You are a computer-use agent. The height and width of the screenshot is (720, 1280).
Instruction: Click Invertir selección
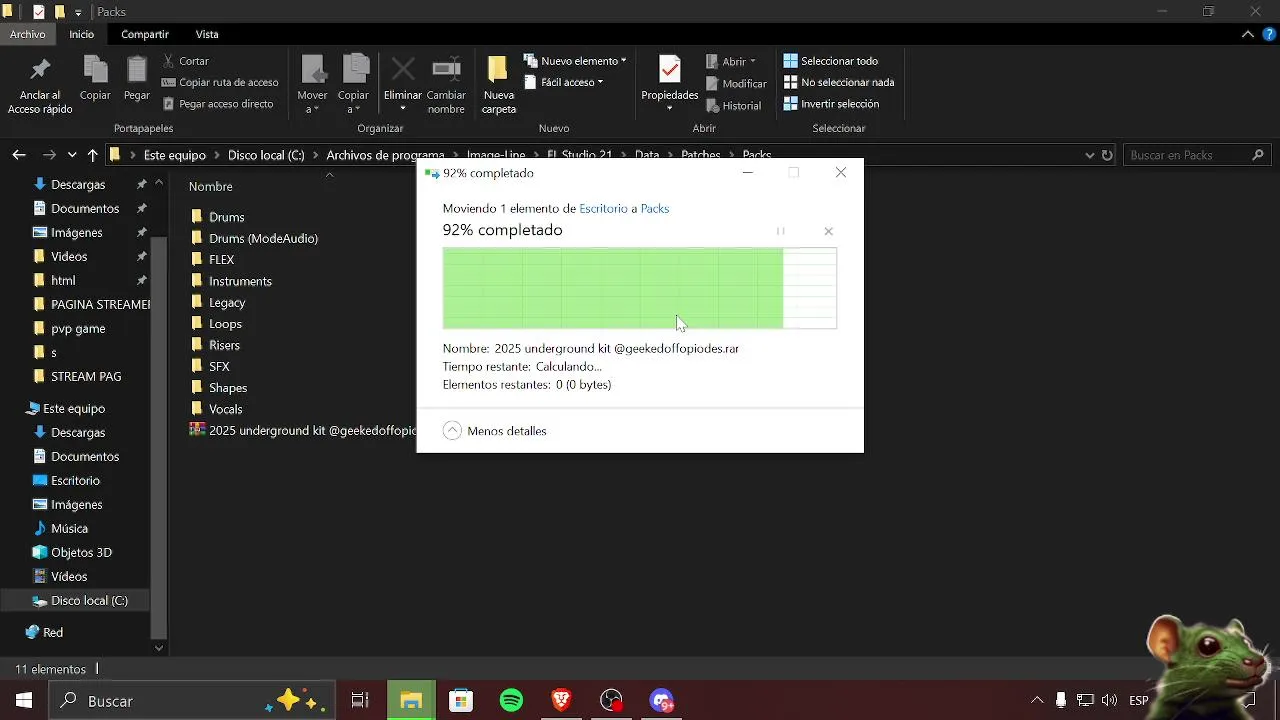click(831, 103)
